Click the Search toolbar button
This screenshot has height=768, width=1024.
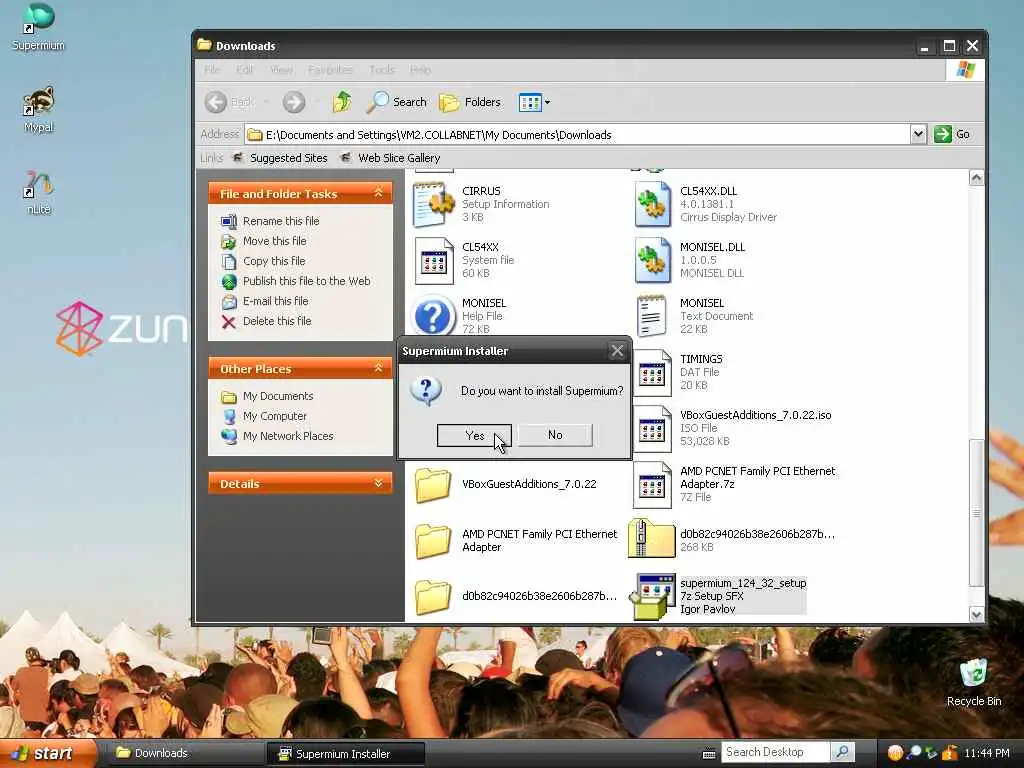(x=397, y=102)
